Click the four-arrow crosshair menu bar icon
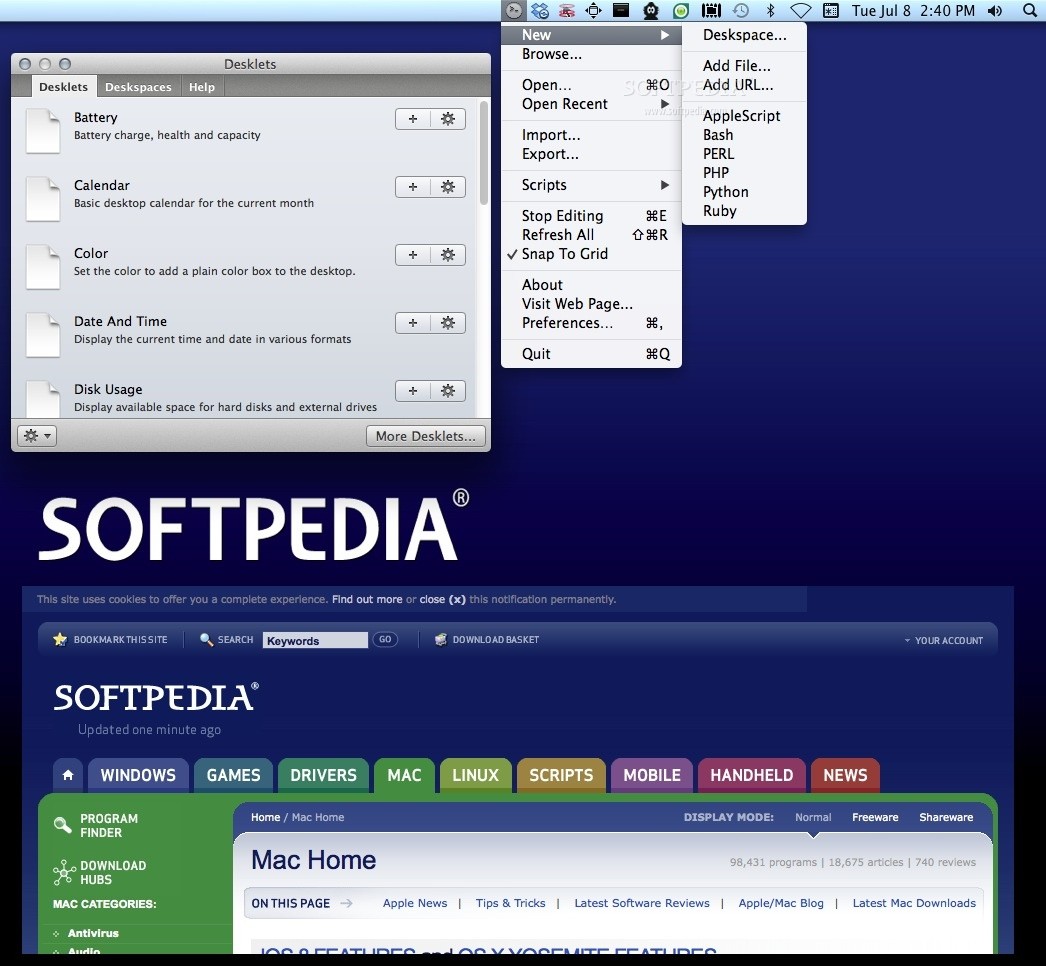Image resolution: width=1046 pixels, height=966 pixels. point(593,10)
